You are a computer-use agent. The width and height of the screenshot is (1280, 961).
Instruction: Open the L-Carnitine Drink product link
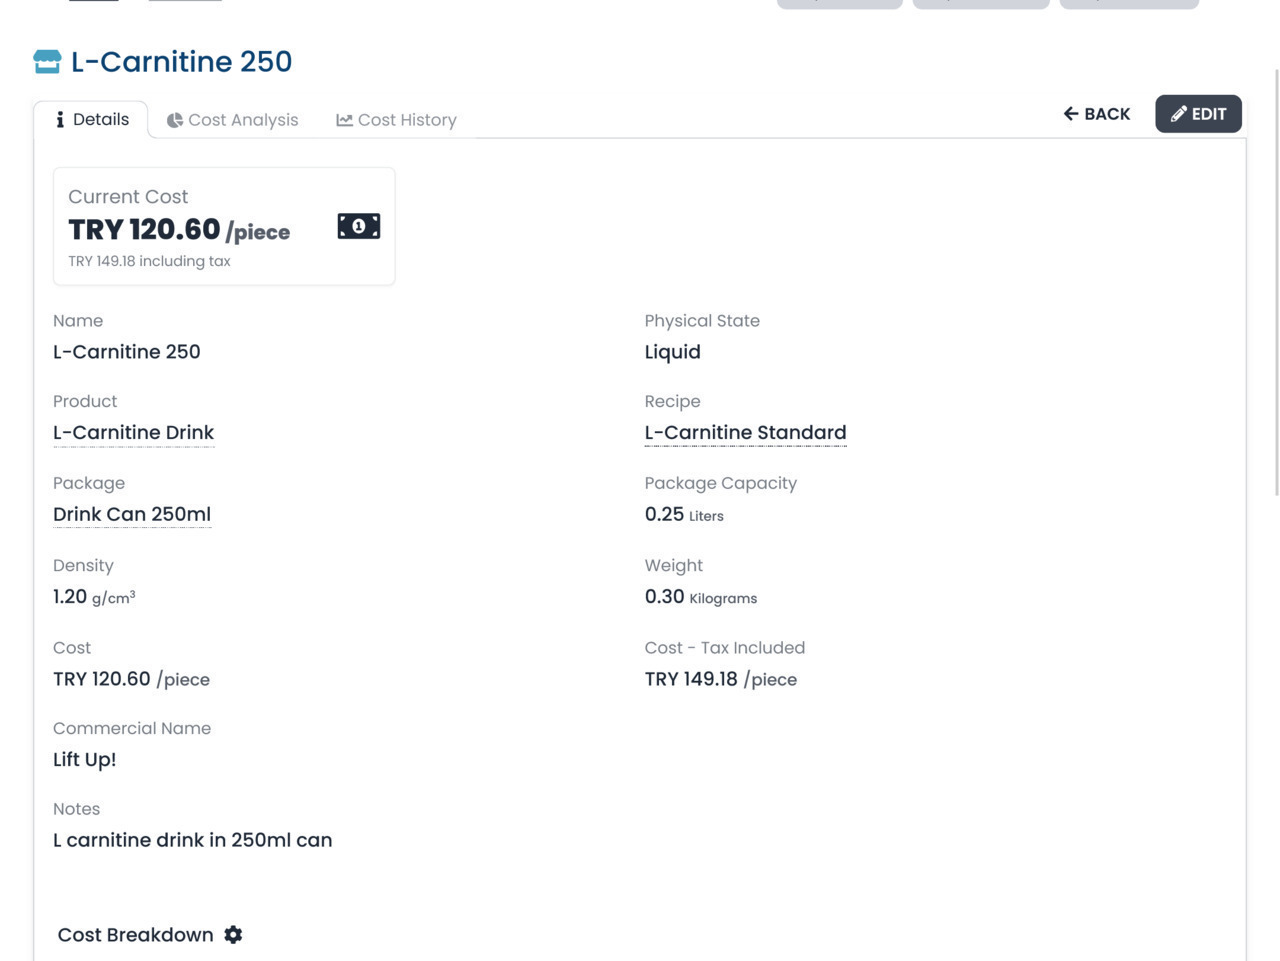pyautogui.click(x=133, y=433)
